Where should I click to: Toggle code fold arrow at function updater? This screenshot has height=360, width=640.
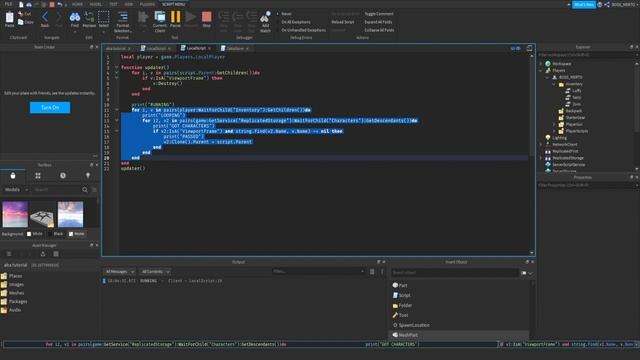[x=116, y=67]
